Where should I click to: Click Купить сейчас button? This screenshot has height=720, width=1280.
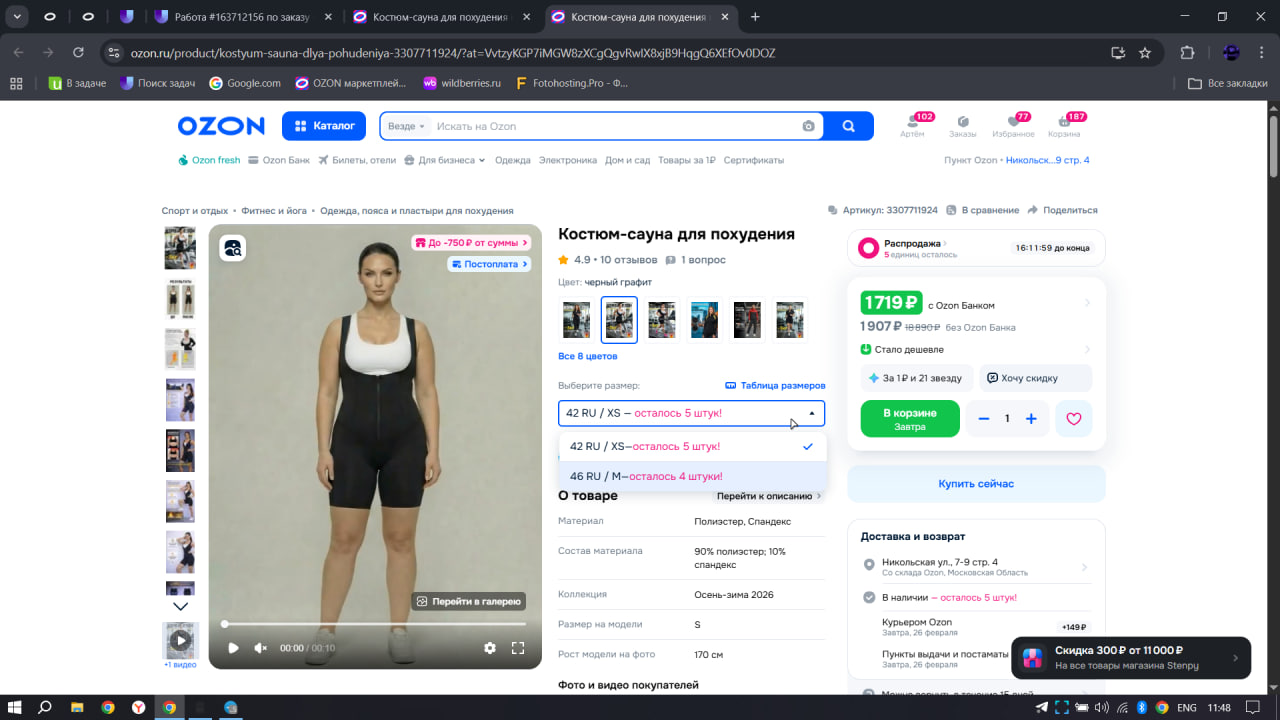coord(976,484)
